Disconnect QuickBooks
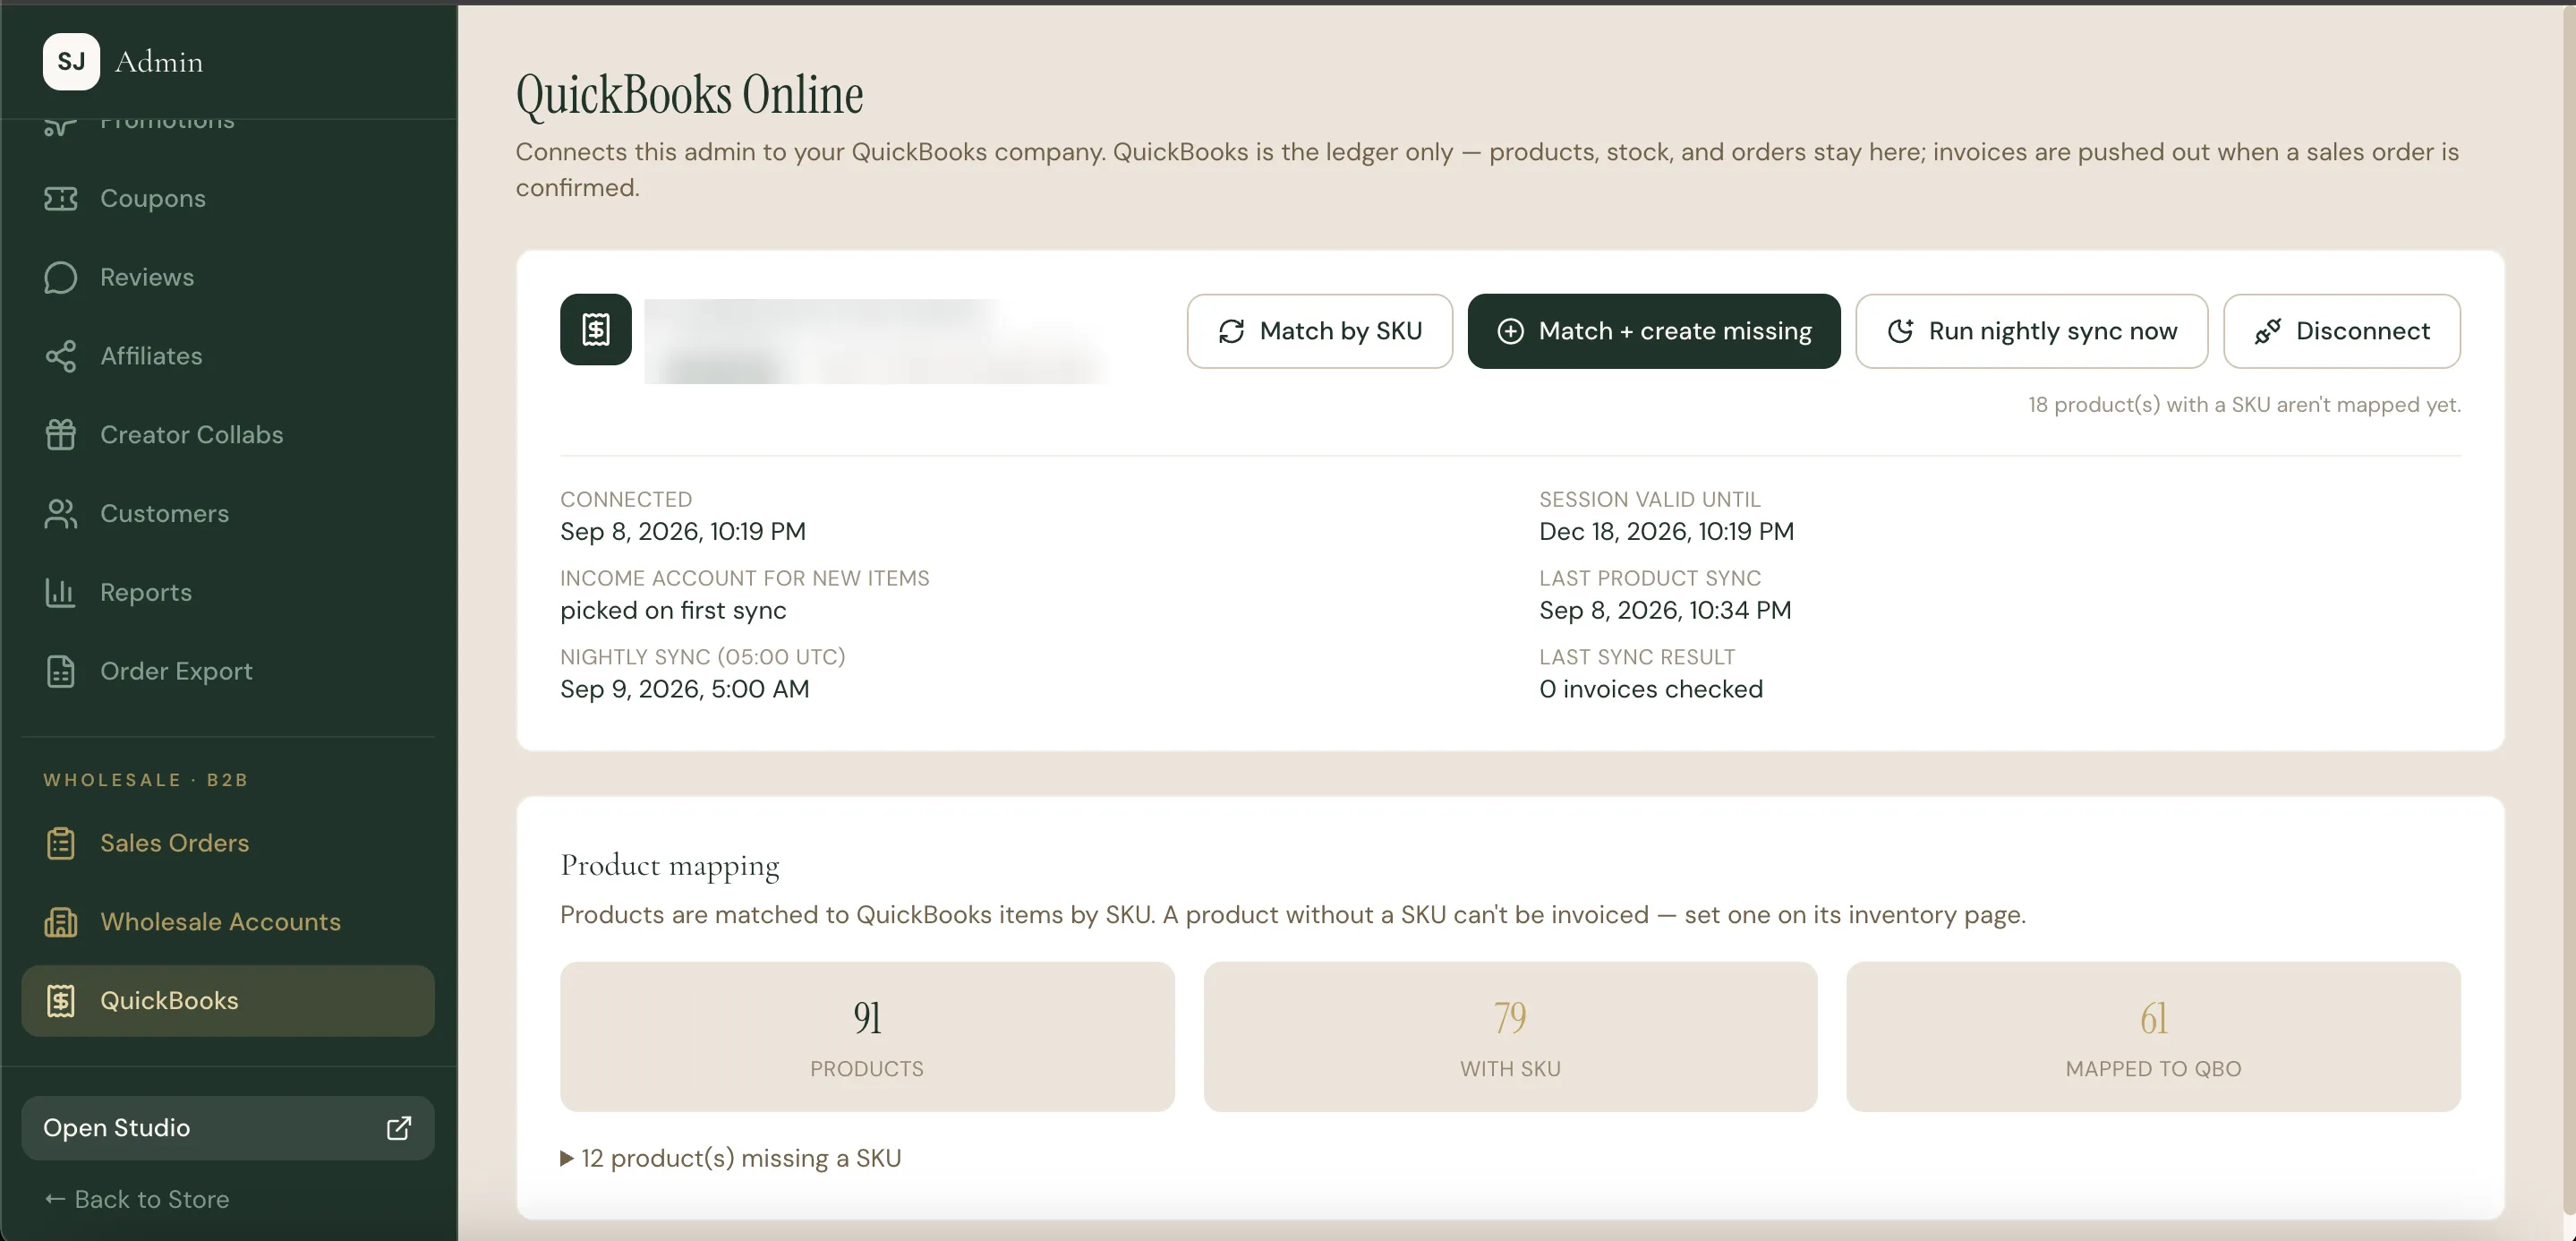 pyautogui.click(x=2341, y=331)
